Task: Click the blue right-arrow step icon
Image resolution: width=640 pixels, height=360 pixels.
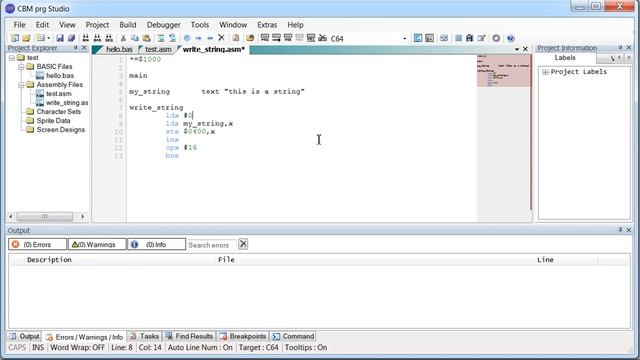Action: [x=198, y=38]
